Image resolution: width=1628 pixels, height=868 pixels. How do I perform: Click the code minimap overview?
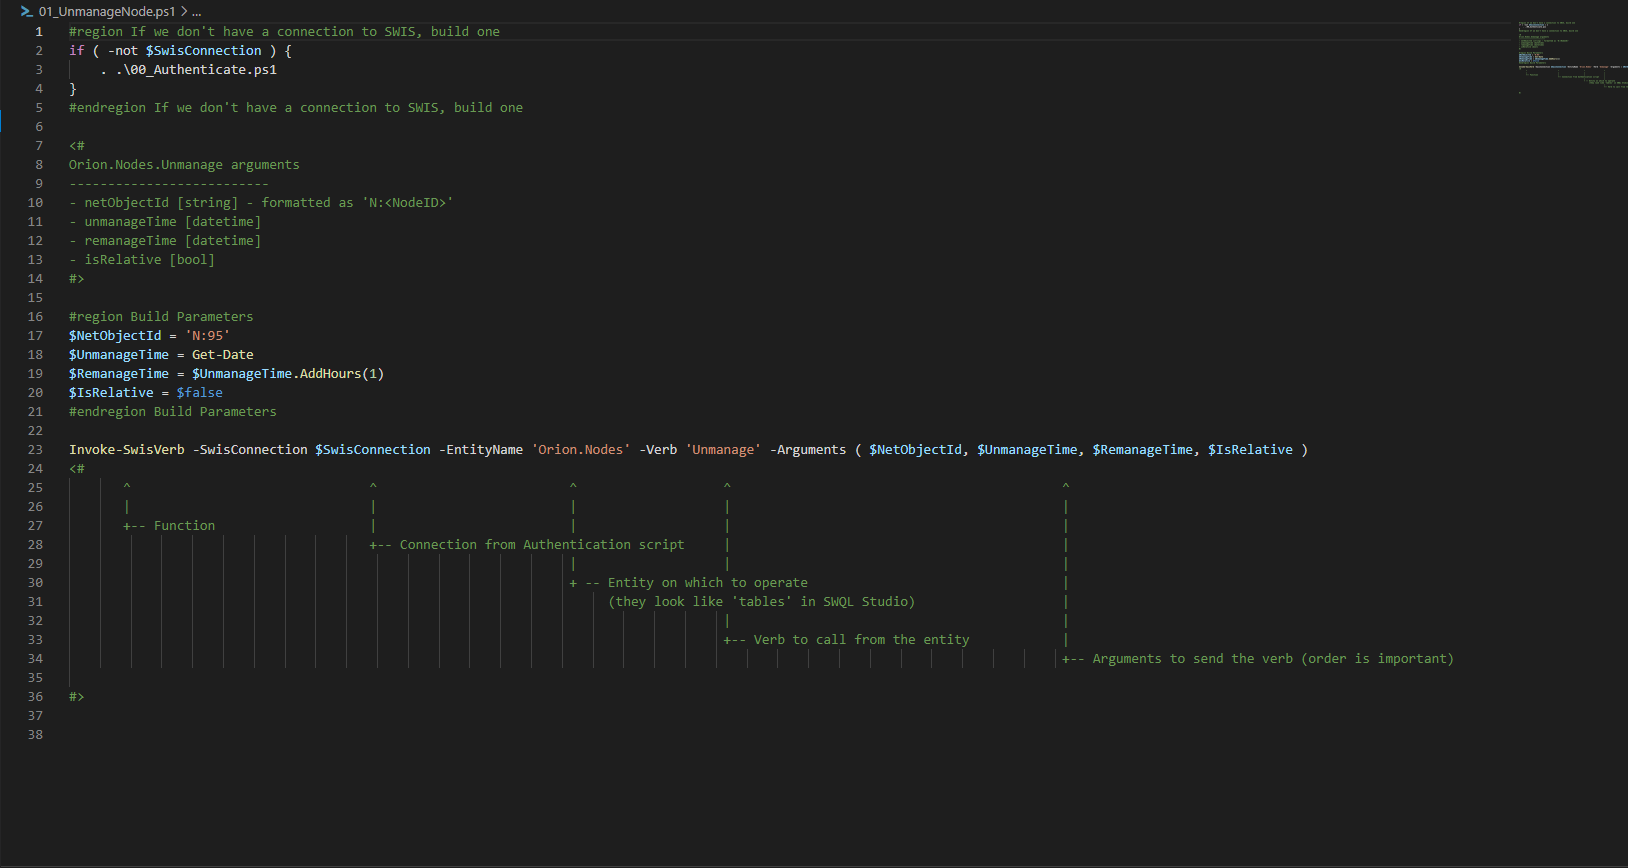(1572, 56)
